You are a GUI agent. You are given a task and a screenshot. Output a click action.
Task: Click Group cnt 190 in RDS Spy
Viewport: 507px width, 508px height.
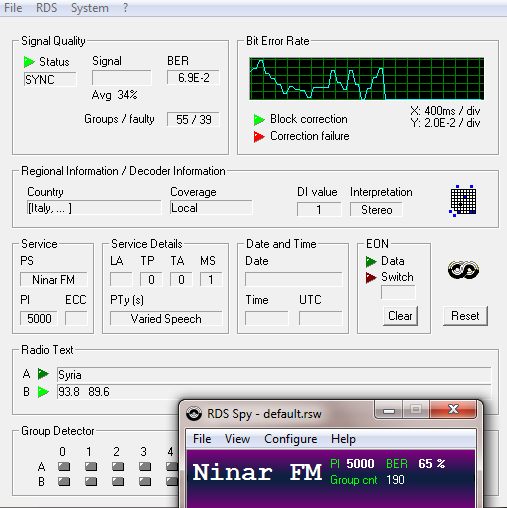367,480
